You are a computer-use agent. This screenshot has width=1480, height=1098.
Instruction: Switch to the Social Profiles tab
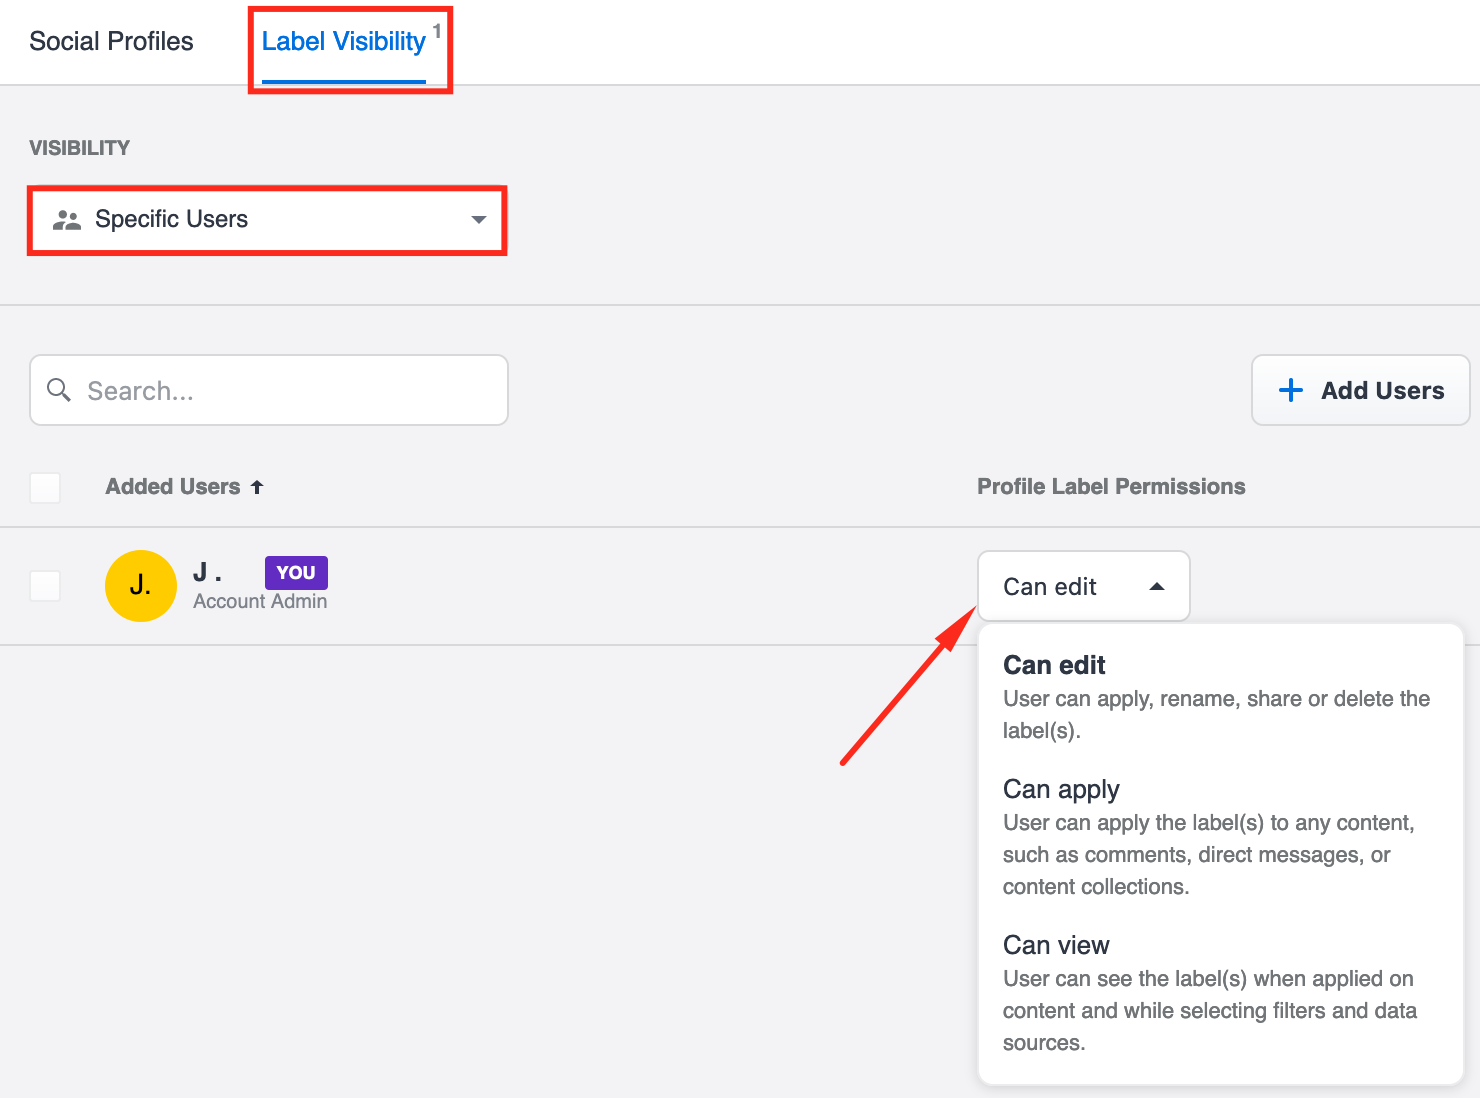(111, 41)
